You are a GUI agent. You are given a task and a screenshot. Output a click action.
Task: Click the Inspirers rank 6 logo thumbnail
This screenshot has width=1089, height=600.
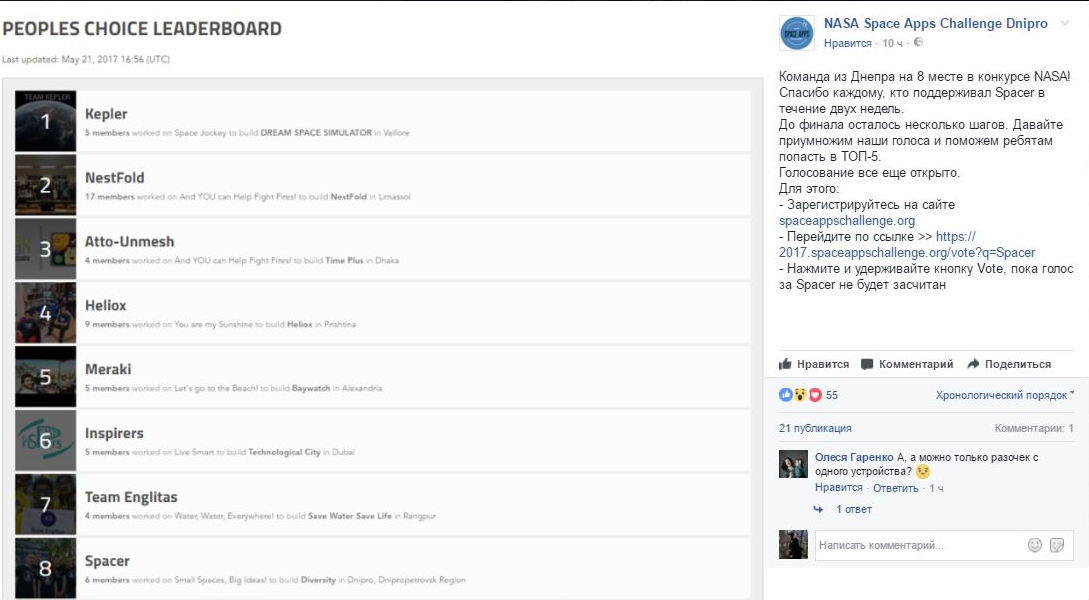(x=45, y=440)
